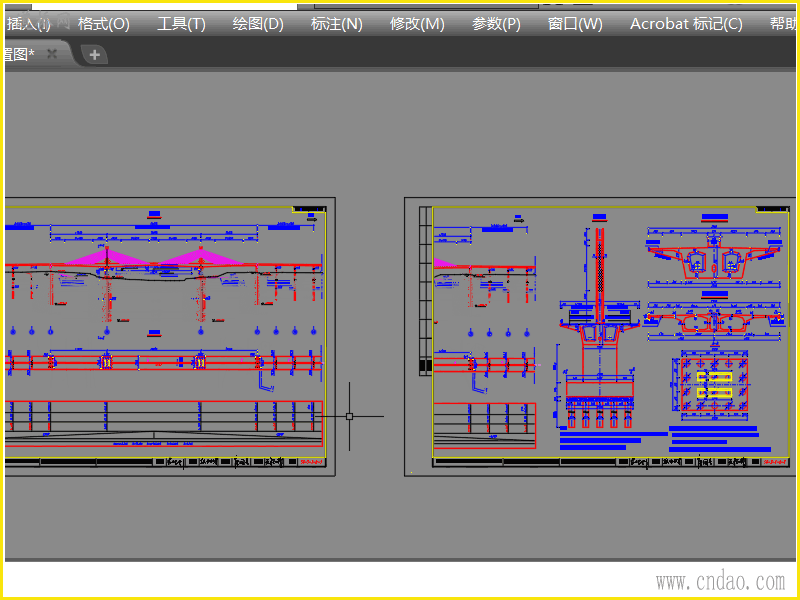Viewport: 800px width, 600px height.
Task: Open the partially visible 帮助 menu
Action: (783, 24)
